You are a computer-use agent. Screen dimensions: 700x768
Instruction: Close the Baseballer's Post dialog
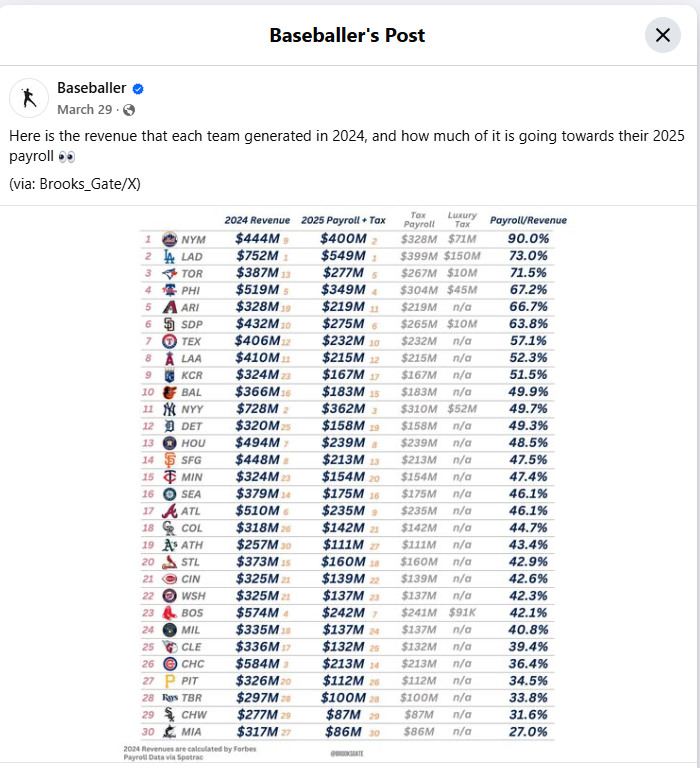[662, 35]
